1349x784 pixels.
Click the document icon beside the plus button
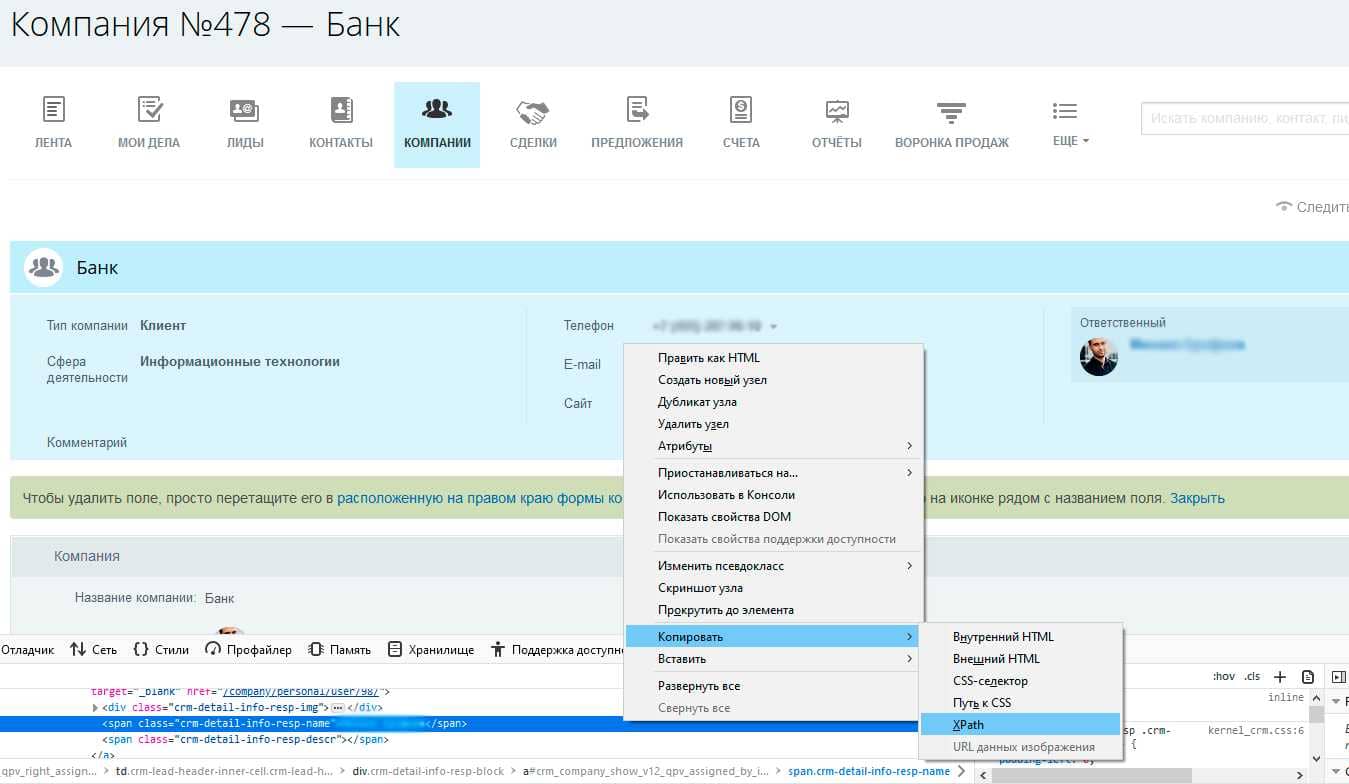[1307, 677]
